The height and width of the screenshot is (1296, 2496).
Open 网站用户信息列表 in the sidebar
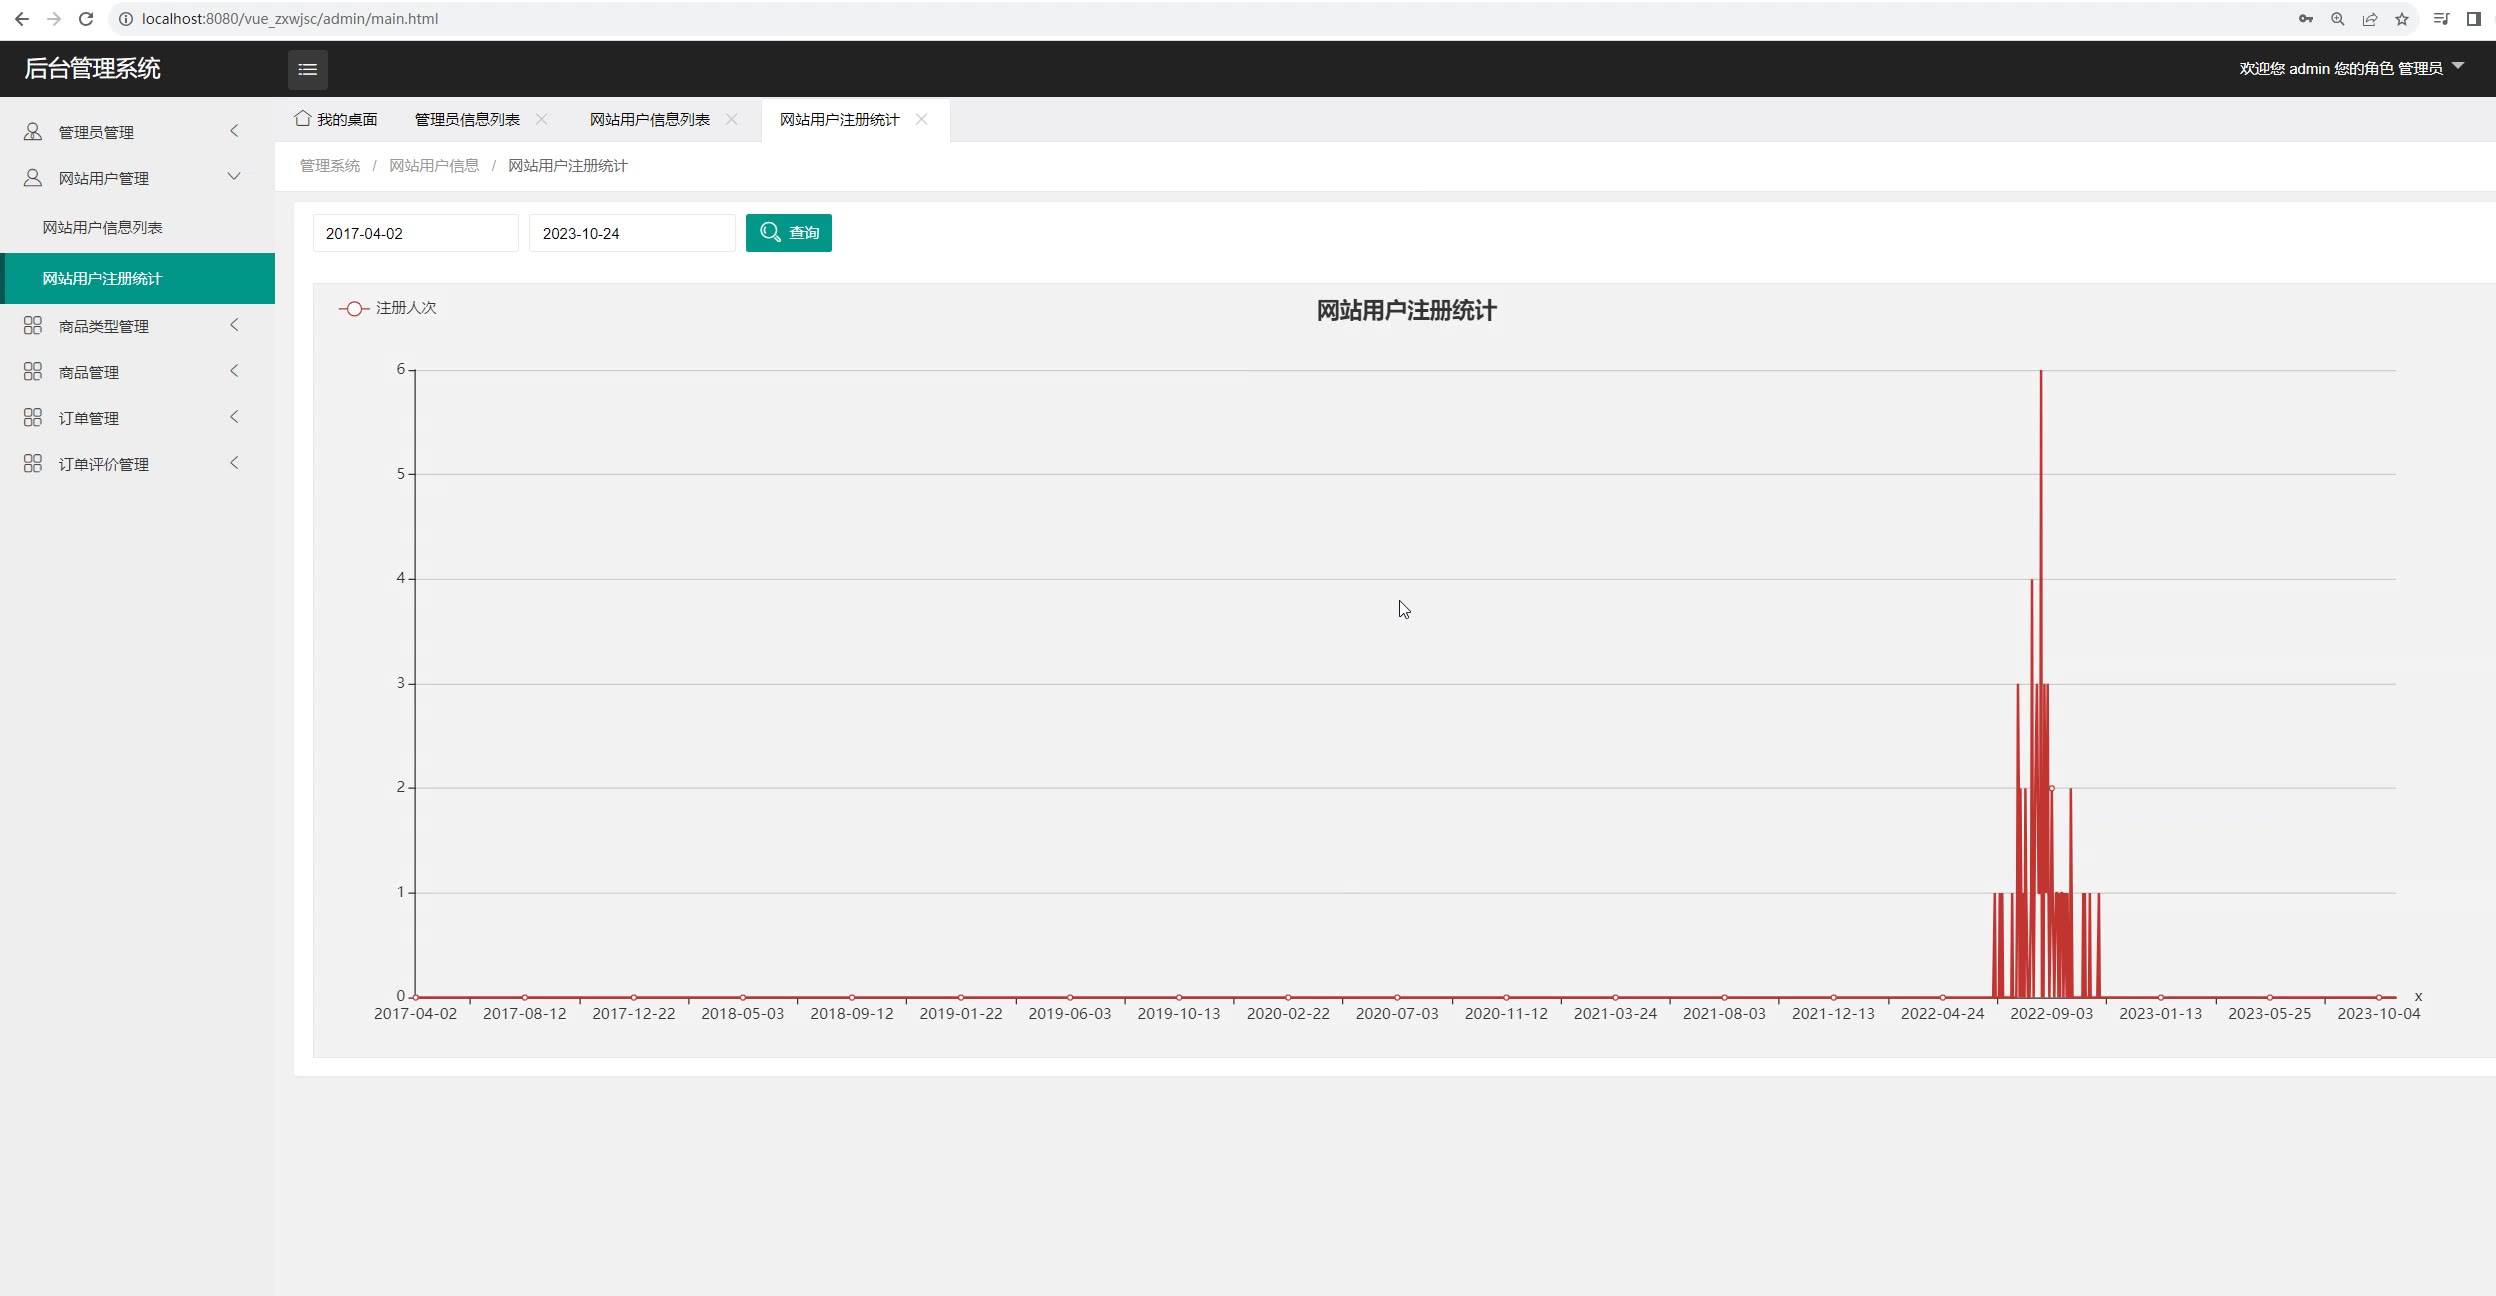102,228
